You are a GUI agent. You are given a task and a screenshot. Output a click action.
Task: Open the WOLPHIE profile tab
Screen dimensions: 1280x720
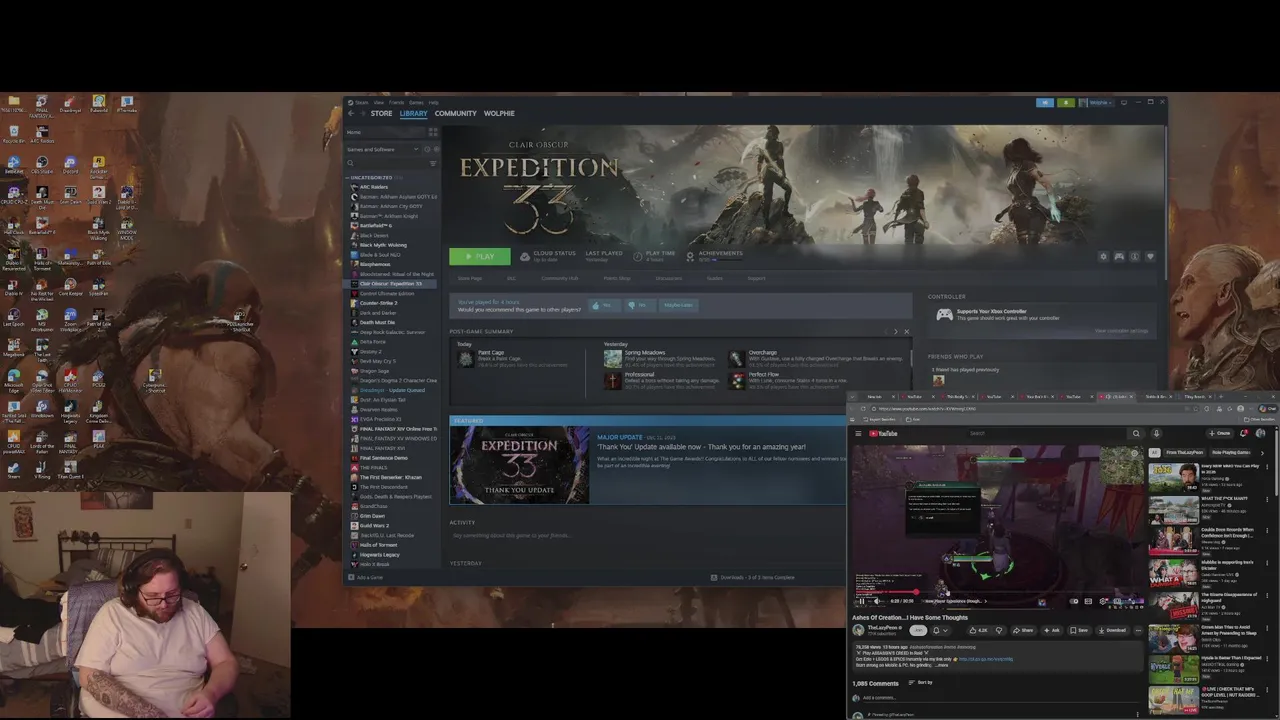(x=499, y=113)
